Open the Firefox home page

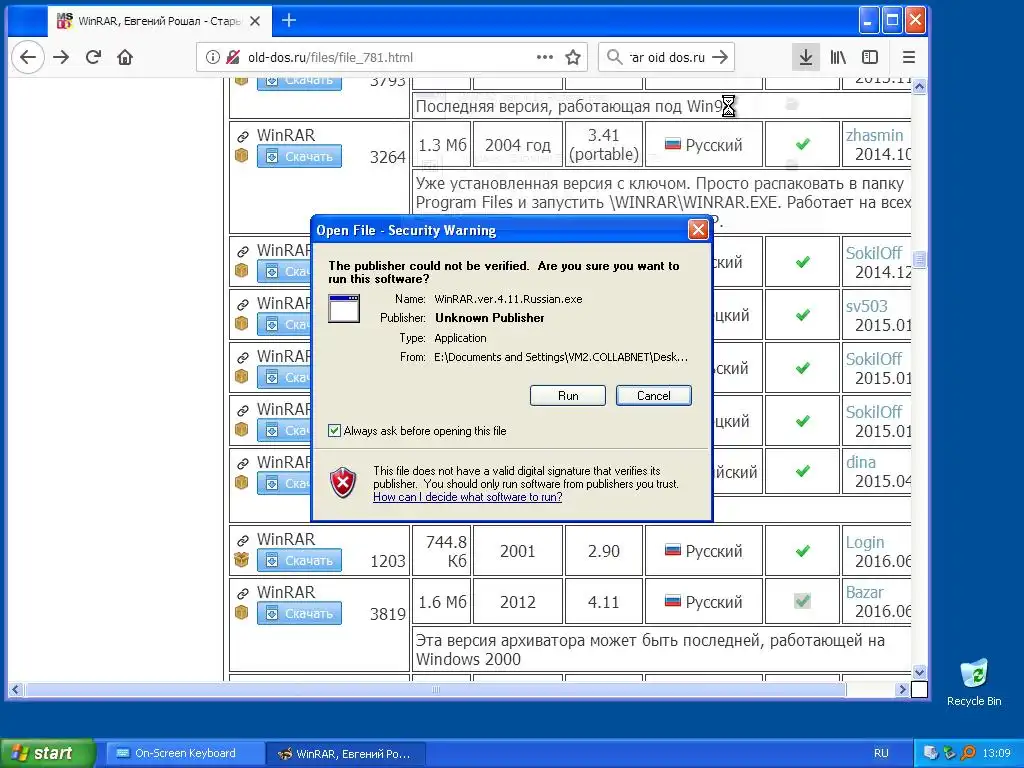click(125, 57)
